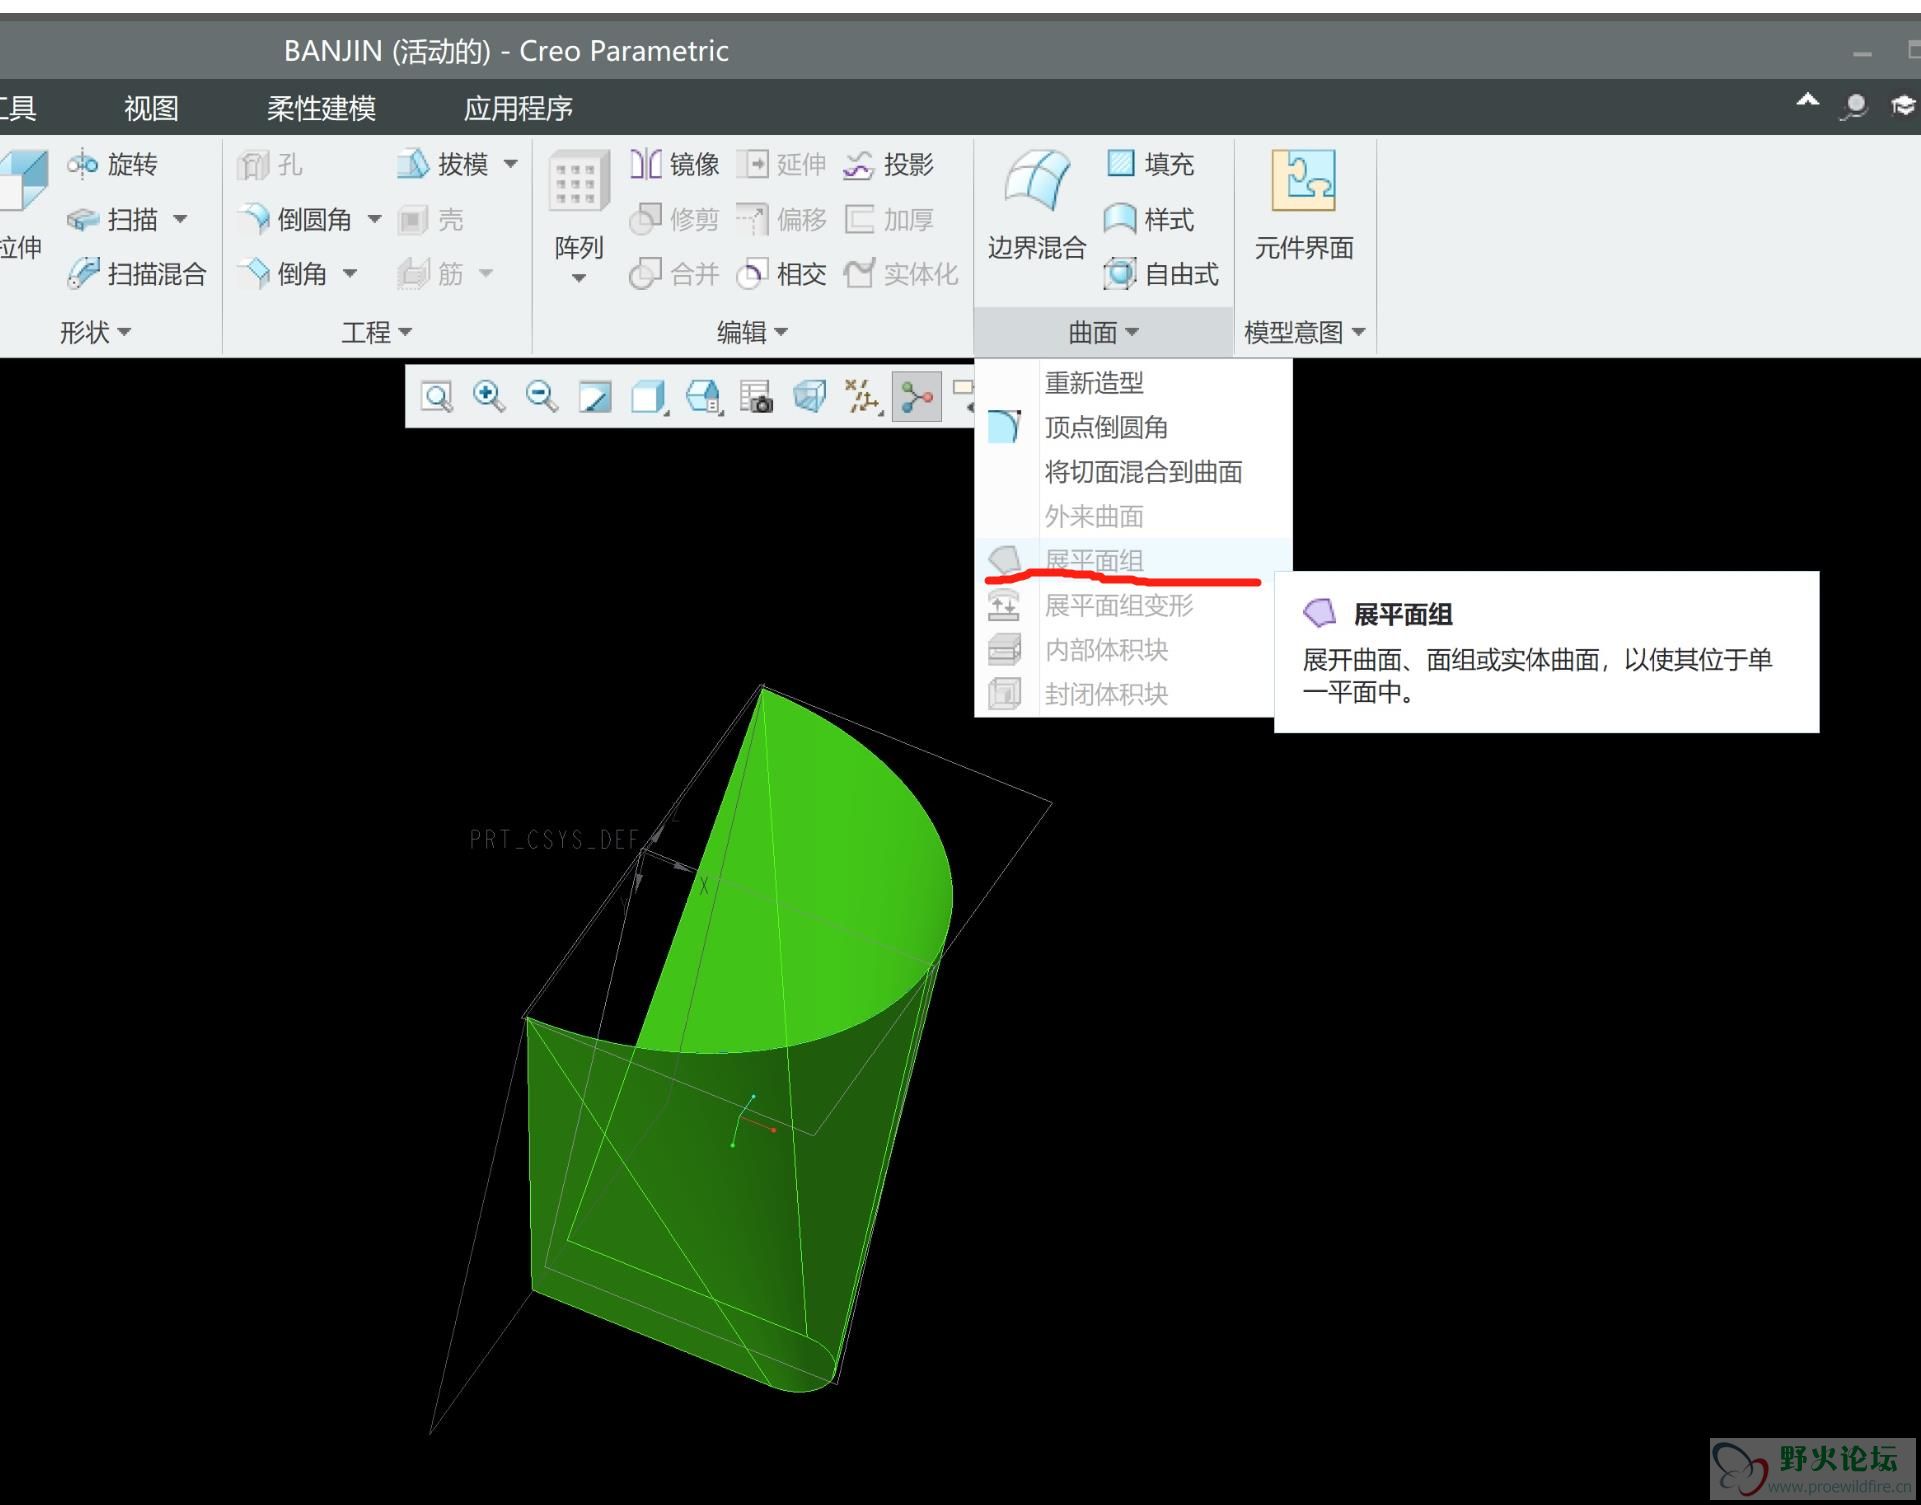Screen dimensions: 1921x1505
Task: Click the 筋 (Rib) tool
Action: [431, 273]
